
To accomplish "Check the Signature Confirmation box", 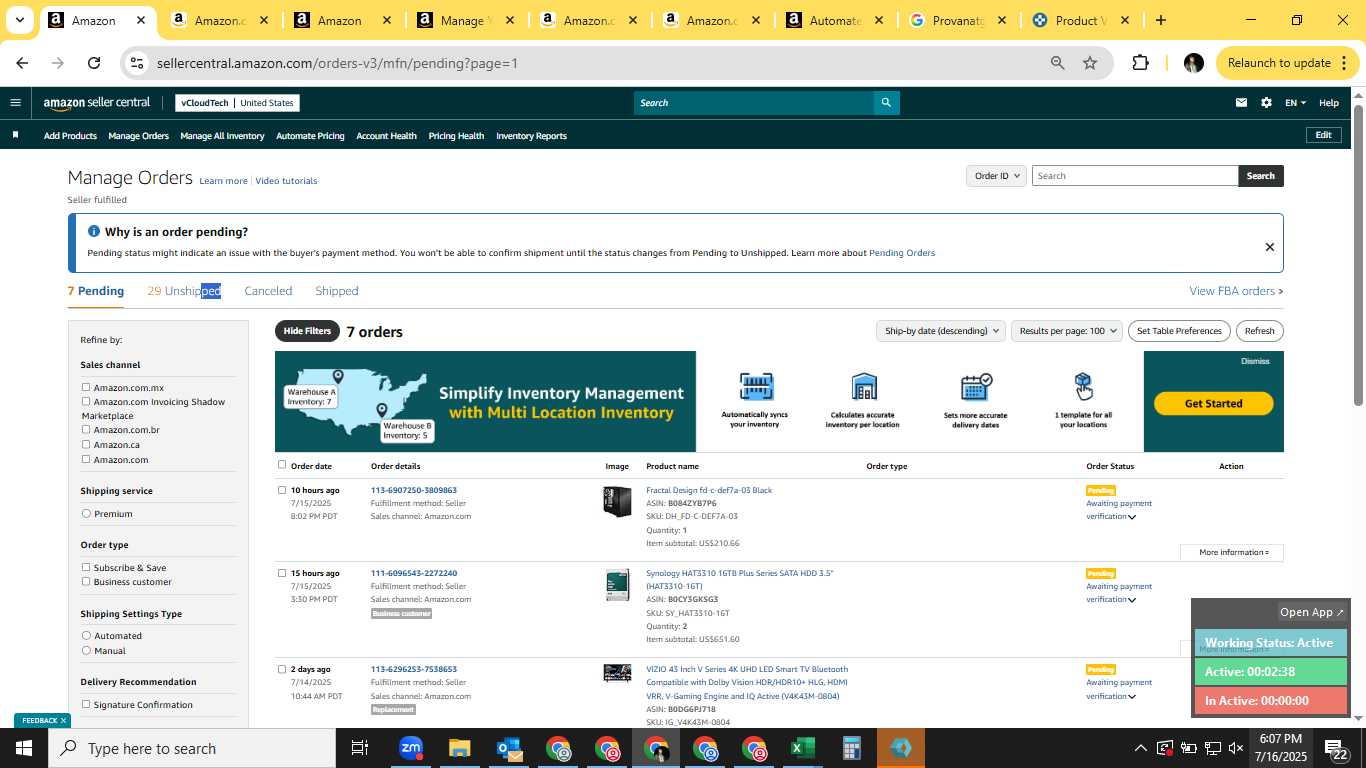I will [x=86, y=704].
